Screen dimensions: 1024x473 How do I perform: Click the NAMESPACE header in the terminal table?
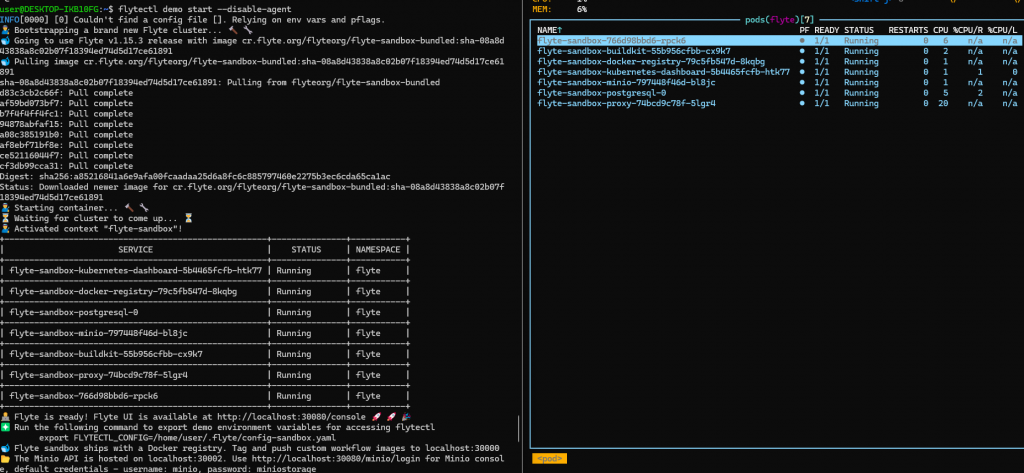(378, 250)
